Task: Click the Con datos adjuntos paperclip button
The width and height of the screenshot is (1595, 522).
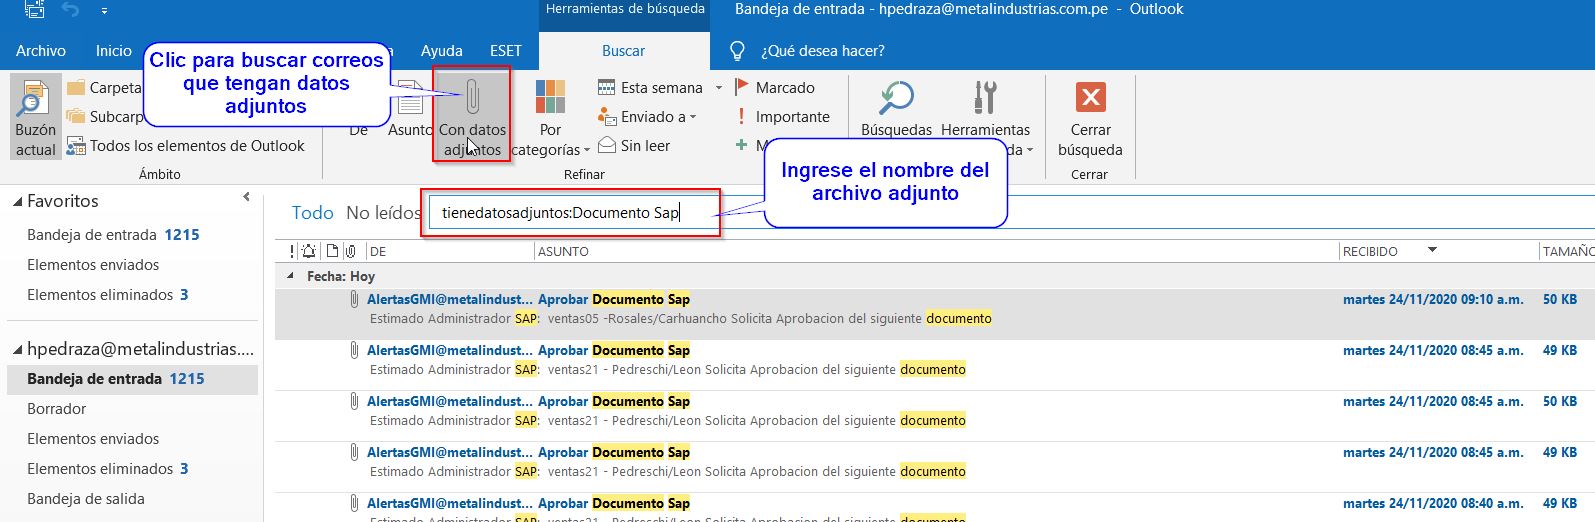Action: coord(472,113)
